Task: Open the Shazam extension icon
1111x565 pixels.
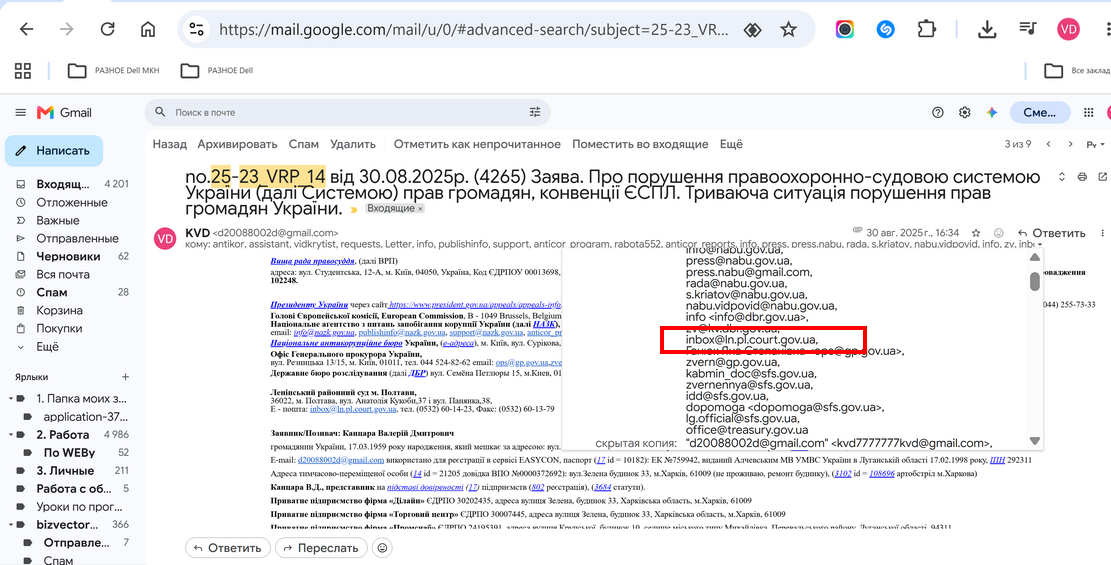Action: tap(885, 29)
